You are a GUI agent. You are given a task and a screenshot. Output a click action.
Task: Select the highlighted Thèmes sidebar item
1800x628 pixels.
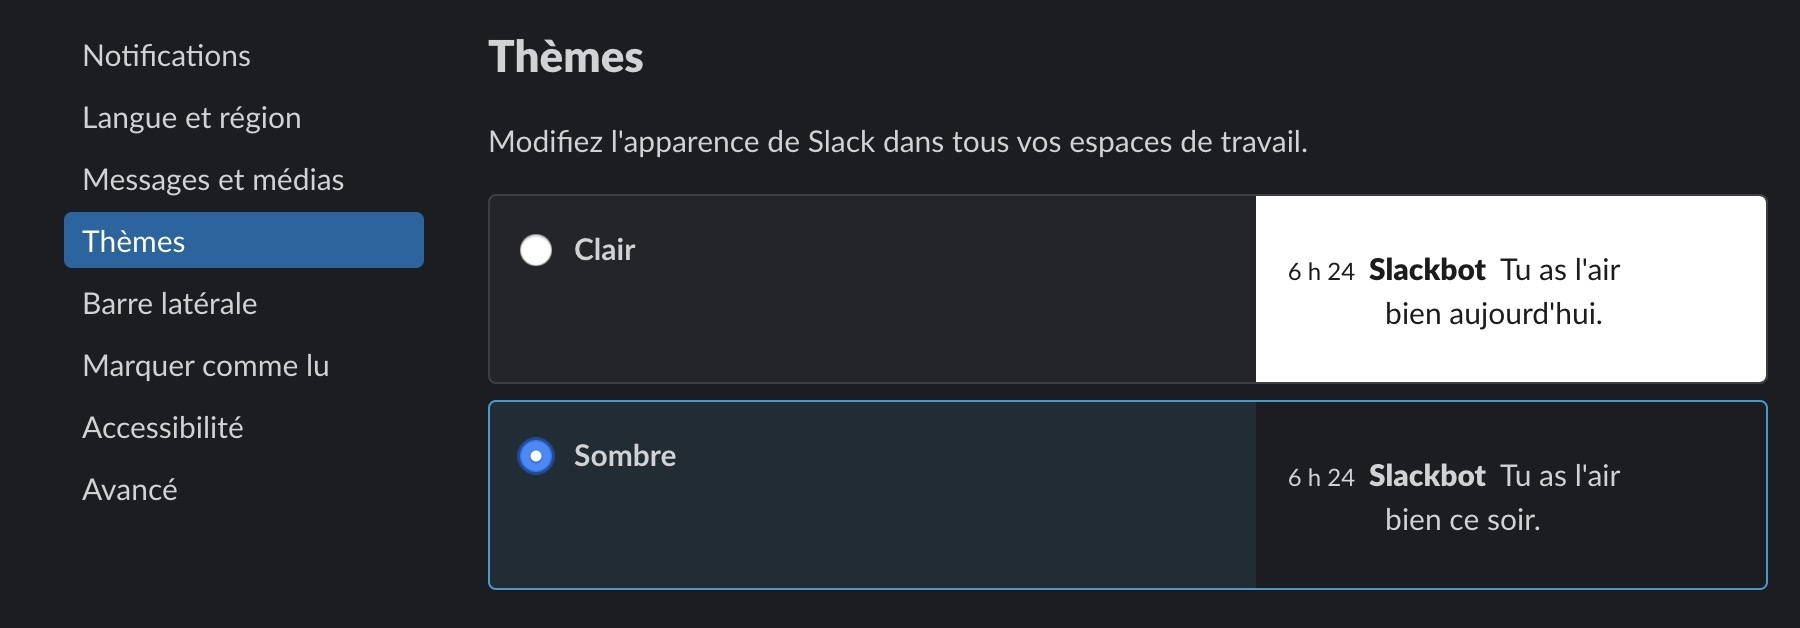[x=243, y=241]
